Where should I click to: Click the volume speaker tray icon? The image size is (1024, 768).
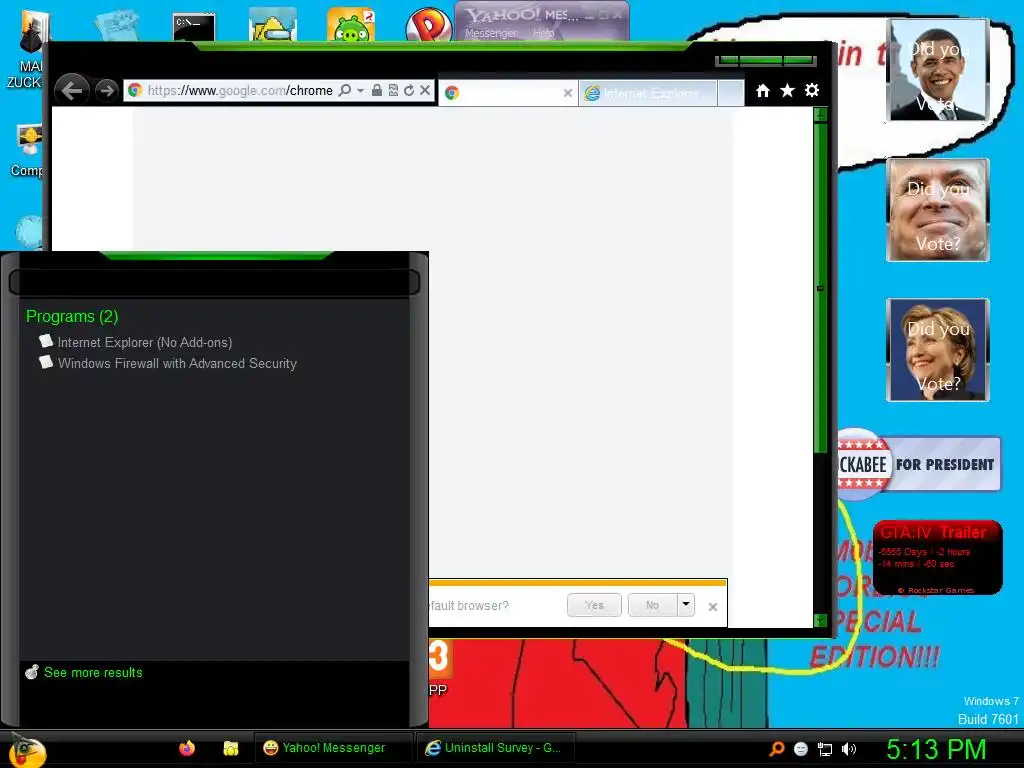pyautogui.click(x=849, y=749)
